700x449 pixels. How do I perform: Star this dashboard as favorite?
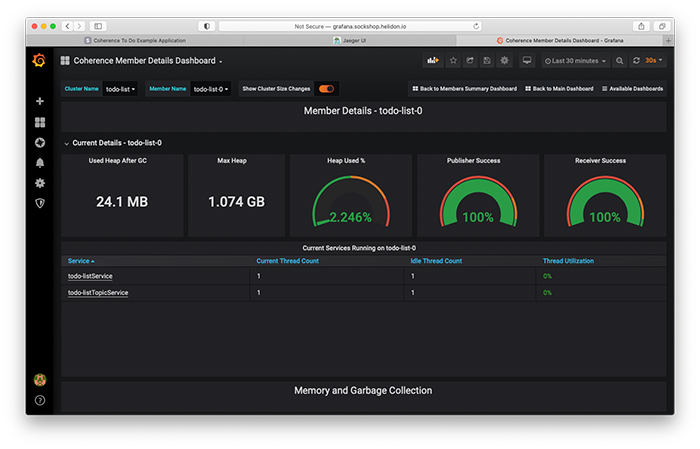click(453, 60)
